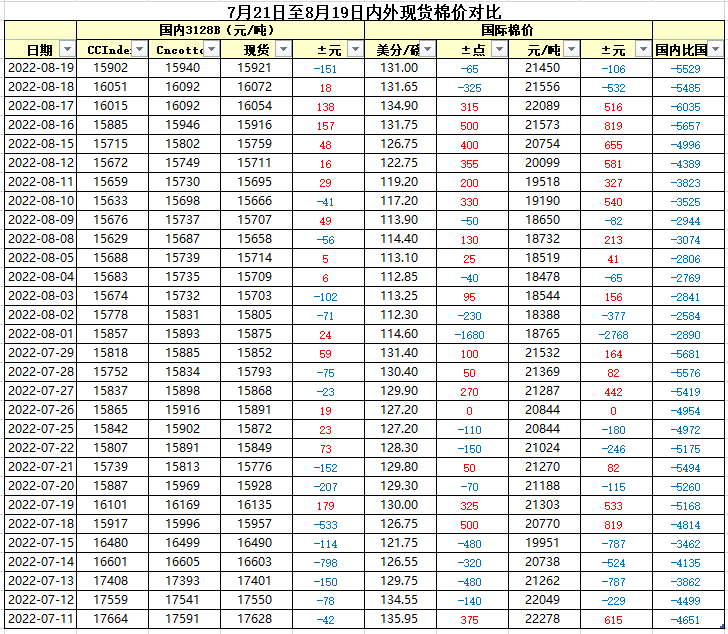Open the ±元 filter under 国内3128B
The width and height of the screenshot is (728, 634).
click(355, 49)
